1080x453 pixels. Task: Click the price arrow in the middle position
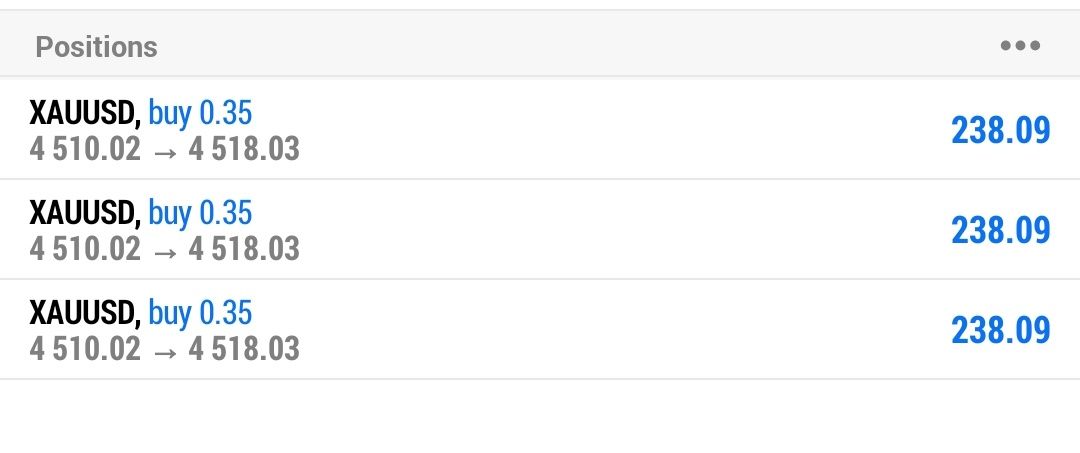click(x=165, y=249)
